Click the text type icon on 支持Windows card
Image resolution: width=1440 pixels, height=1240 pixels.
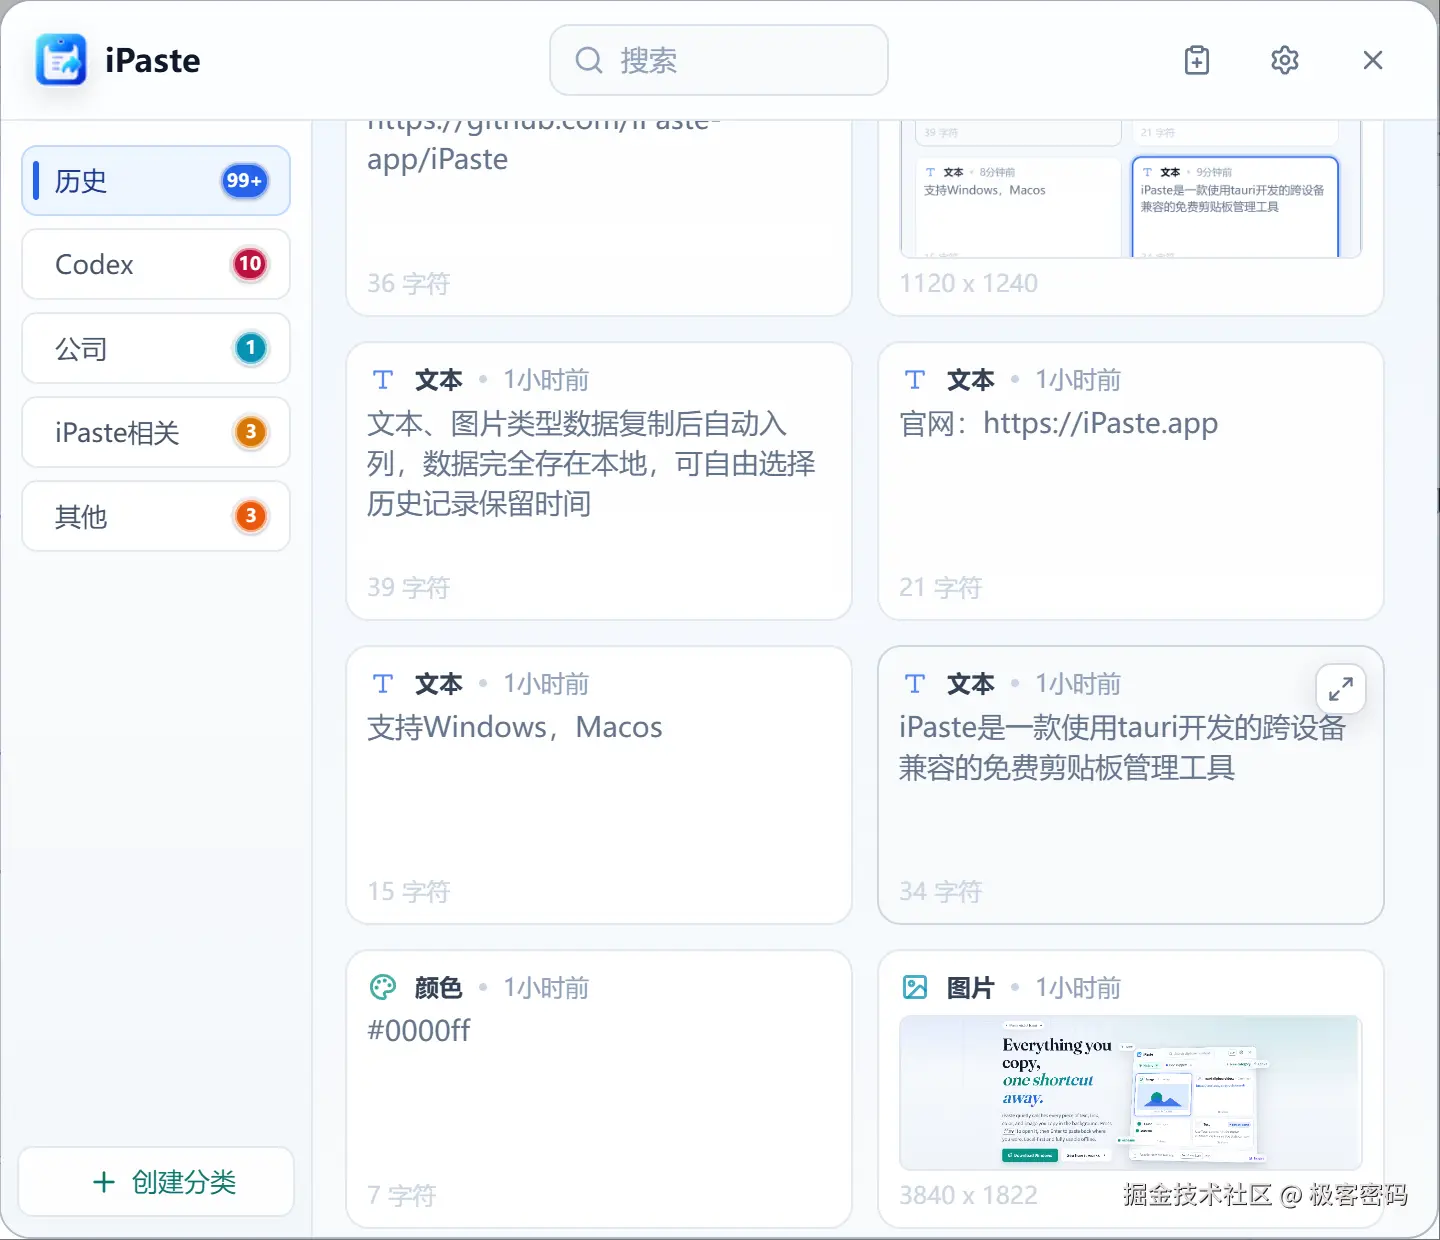(x=383, y=684)
